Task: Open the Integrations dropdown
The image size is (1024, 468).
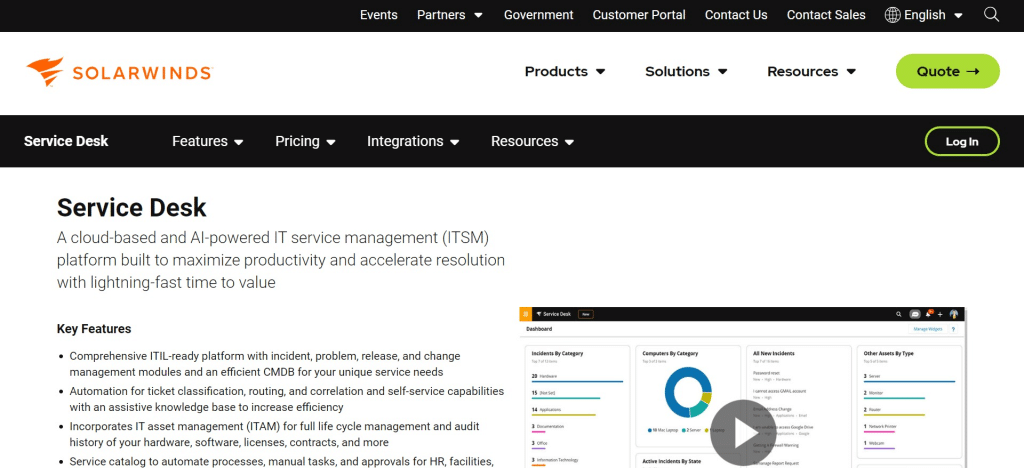Action: [413, 142]
